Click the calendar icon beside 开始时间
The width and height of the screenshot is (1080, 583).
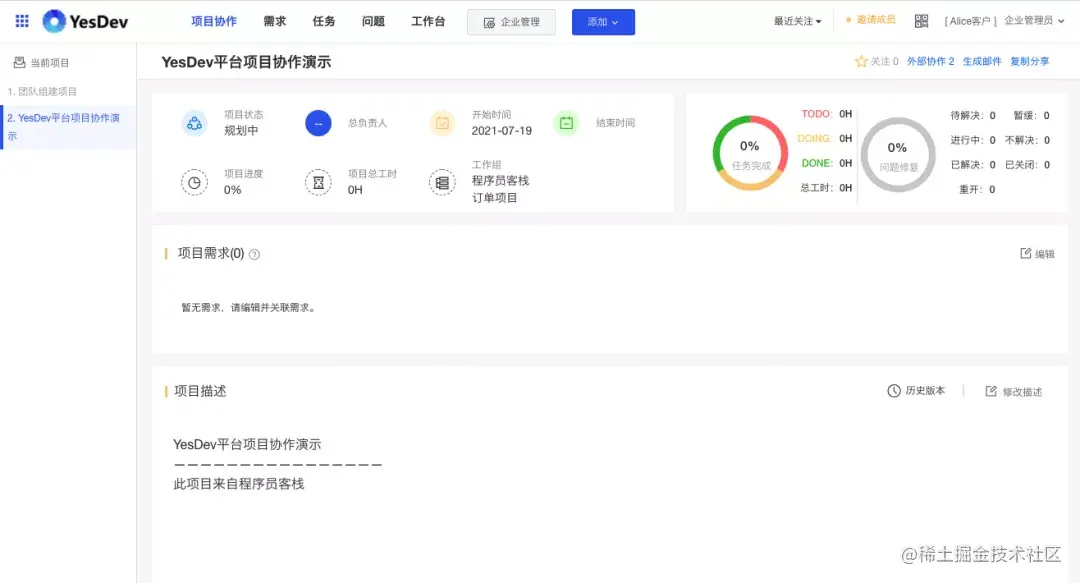(x=441, y=122)
